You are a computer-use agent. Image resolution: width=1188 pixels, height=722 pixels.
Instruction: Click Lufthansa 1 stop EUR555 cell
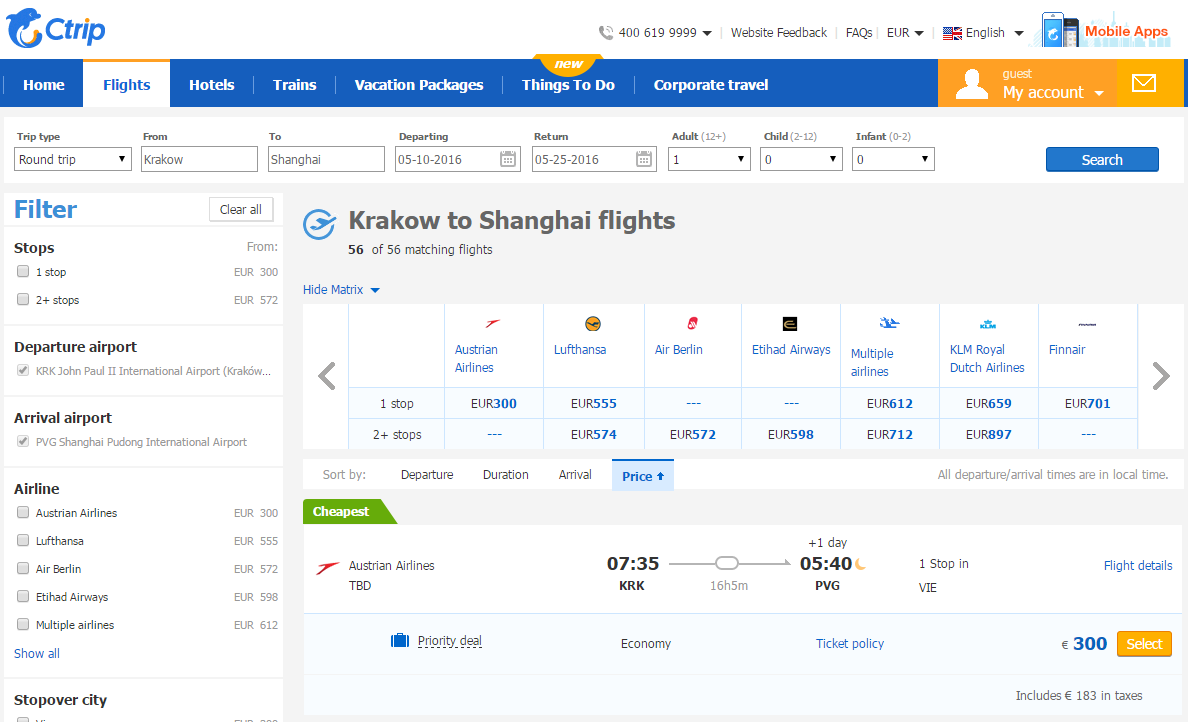[x=593, y=404]
